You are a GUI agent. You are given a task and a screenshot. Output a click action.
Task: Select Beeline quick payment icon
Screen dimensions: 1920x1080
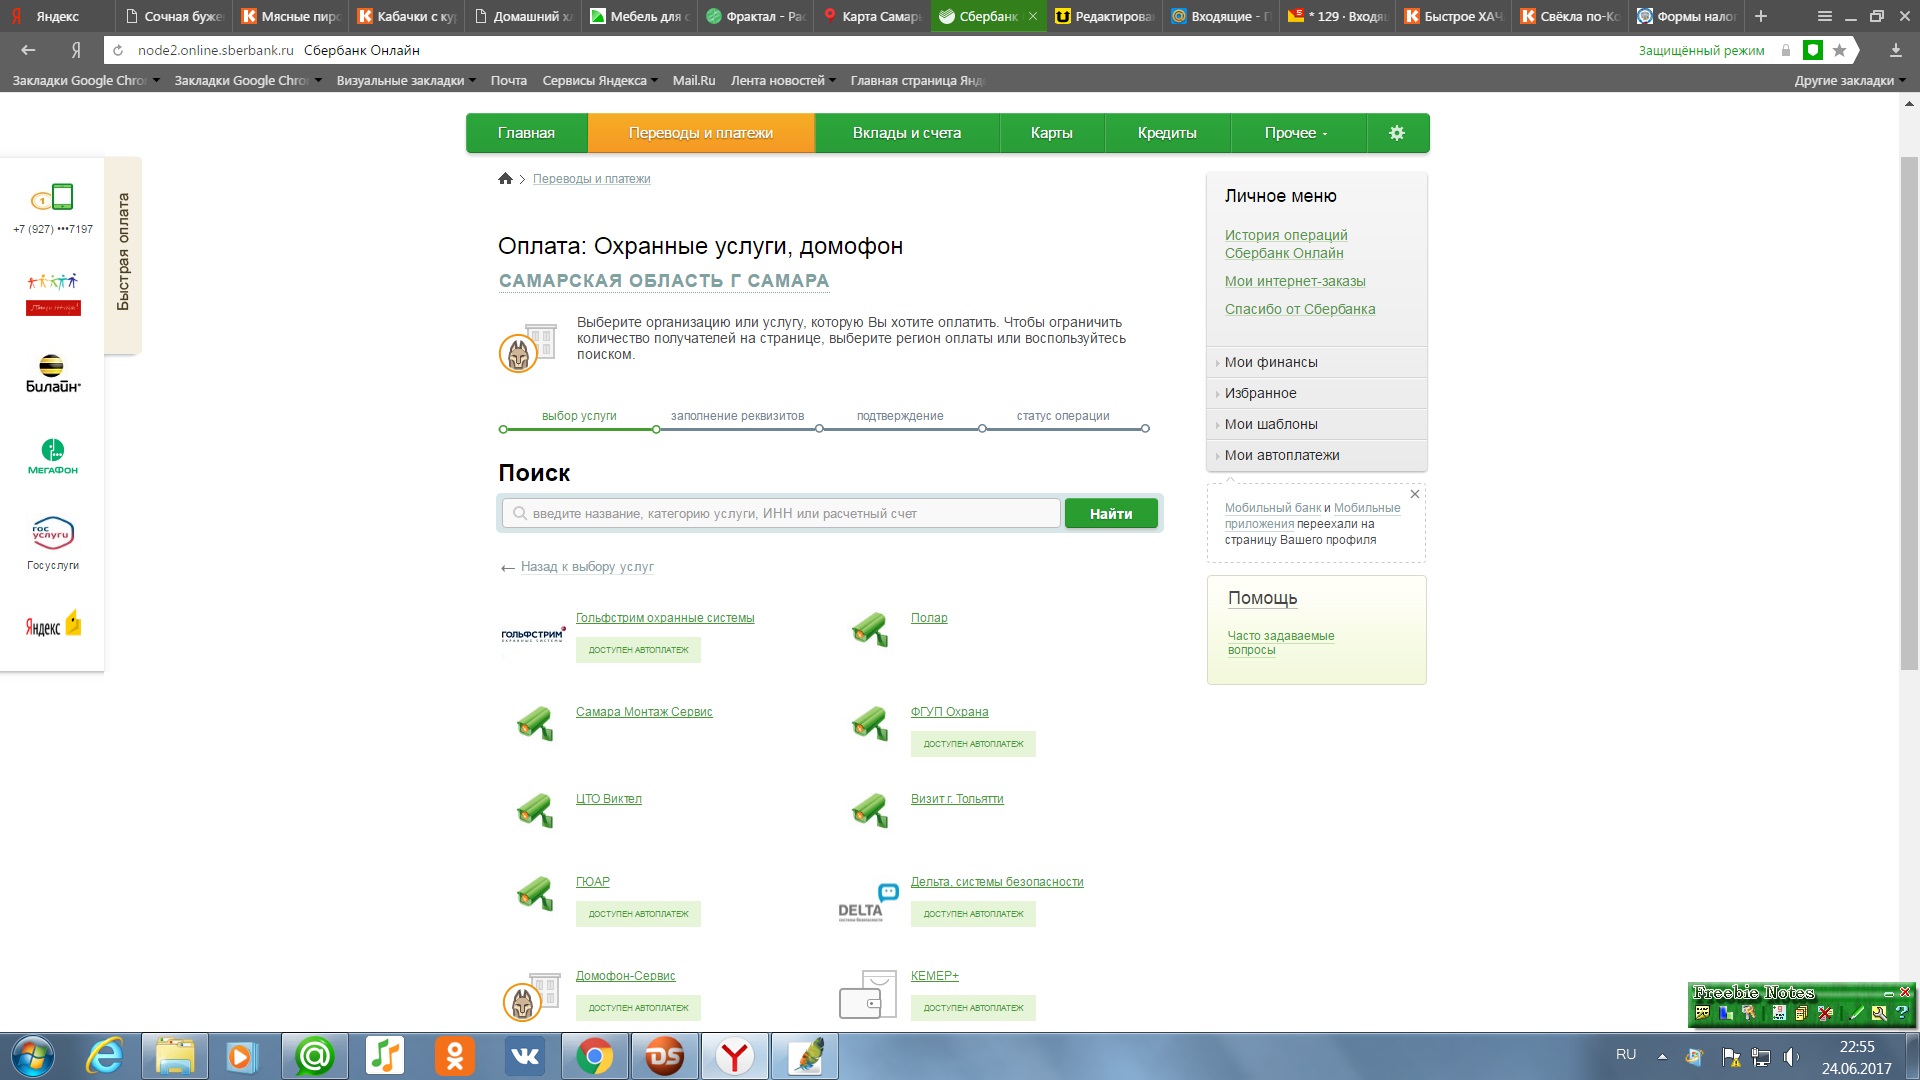(x=53, y=373)
